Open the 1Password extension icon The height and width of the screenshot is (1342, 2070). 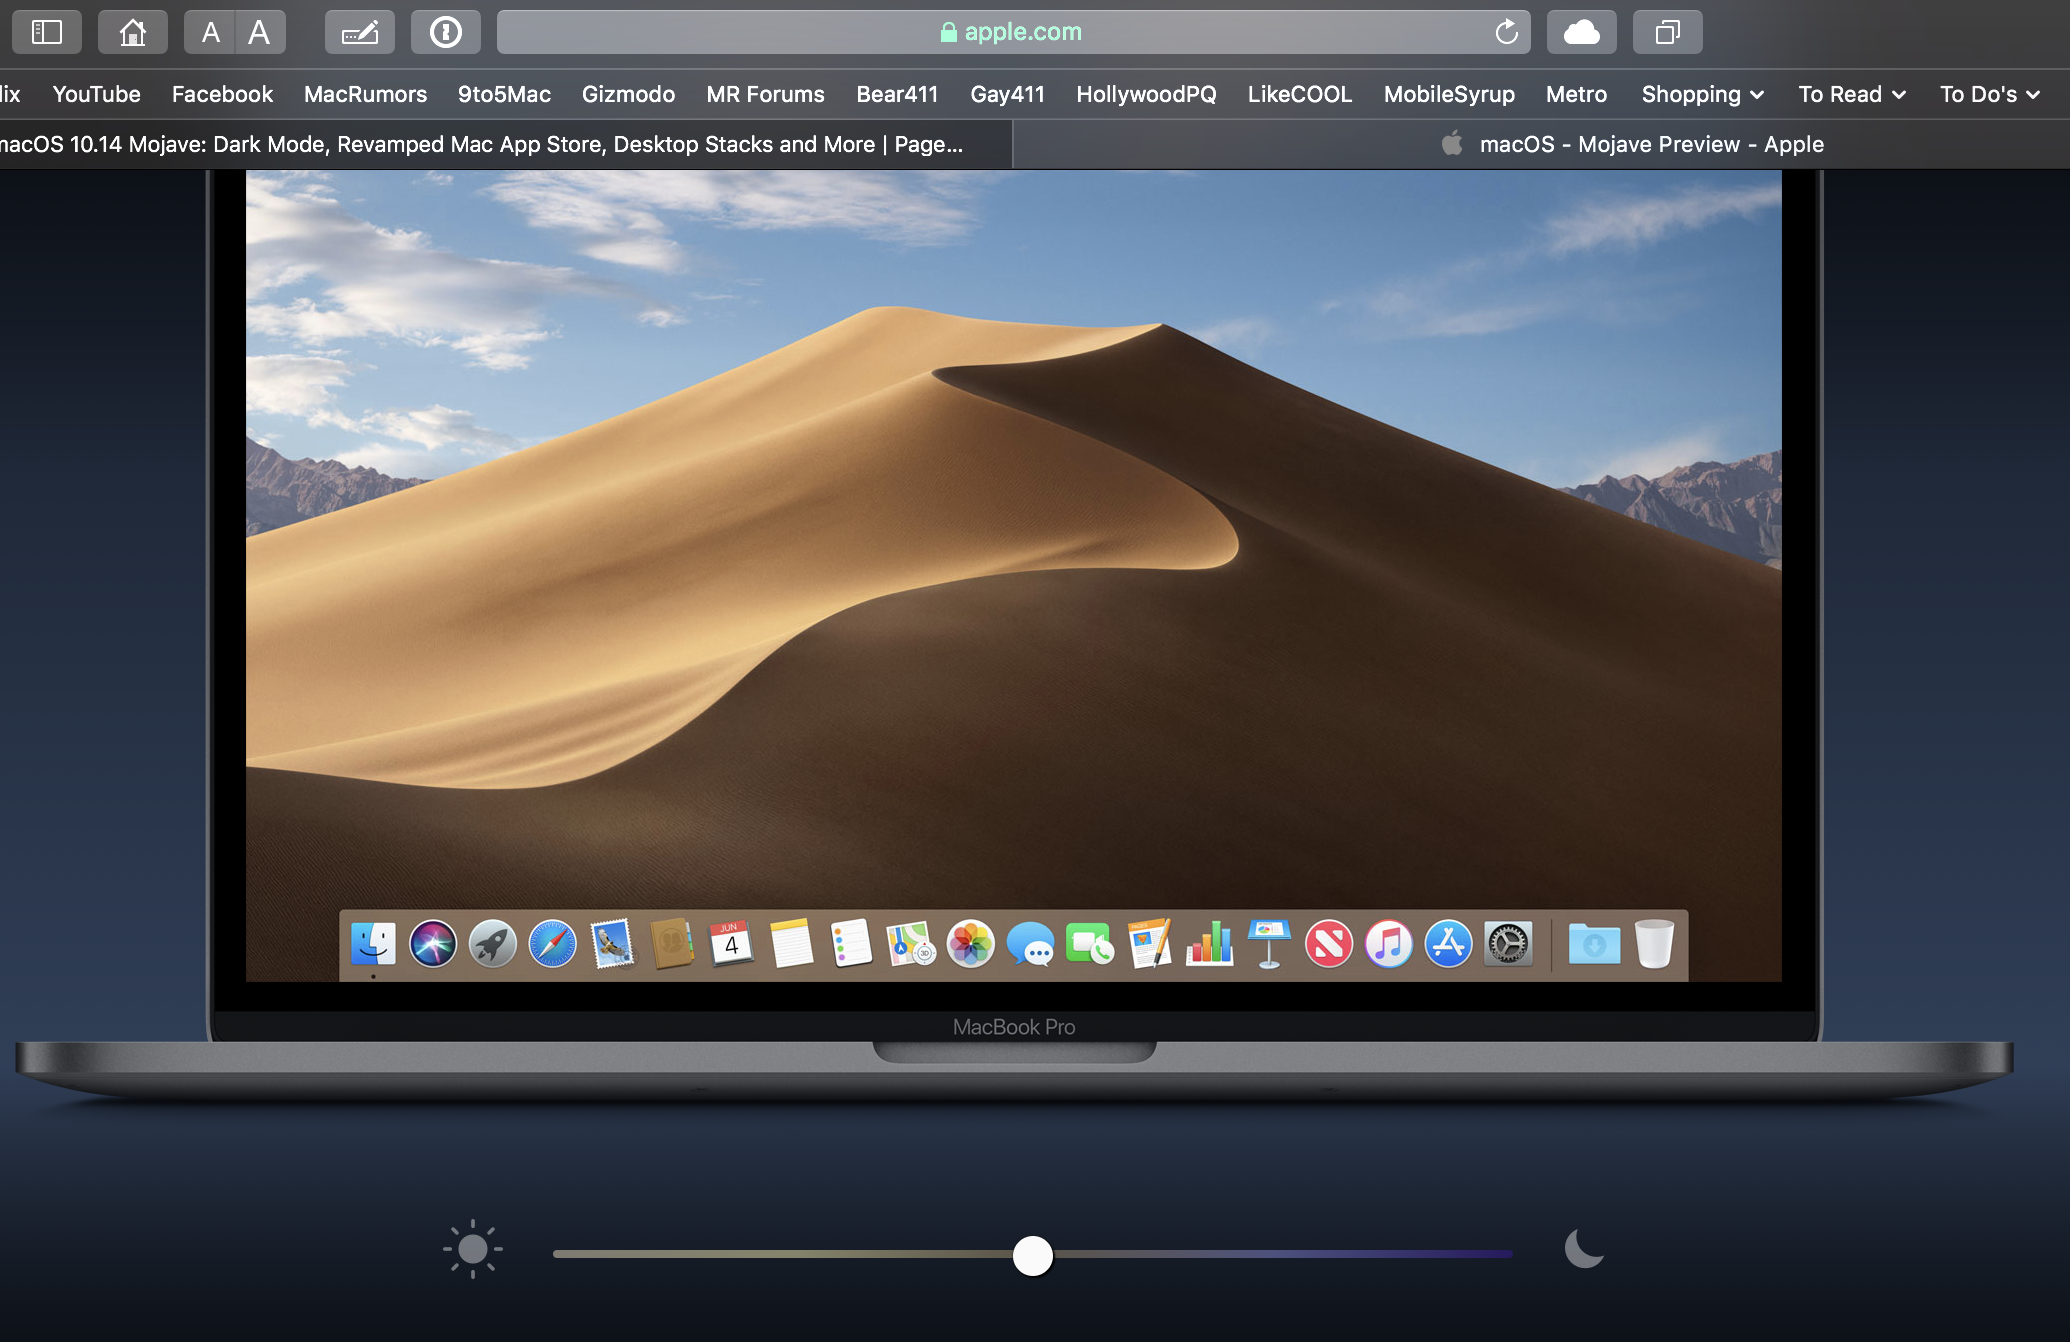tap(445, 32)
